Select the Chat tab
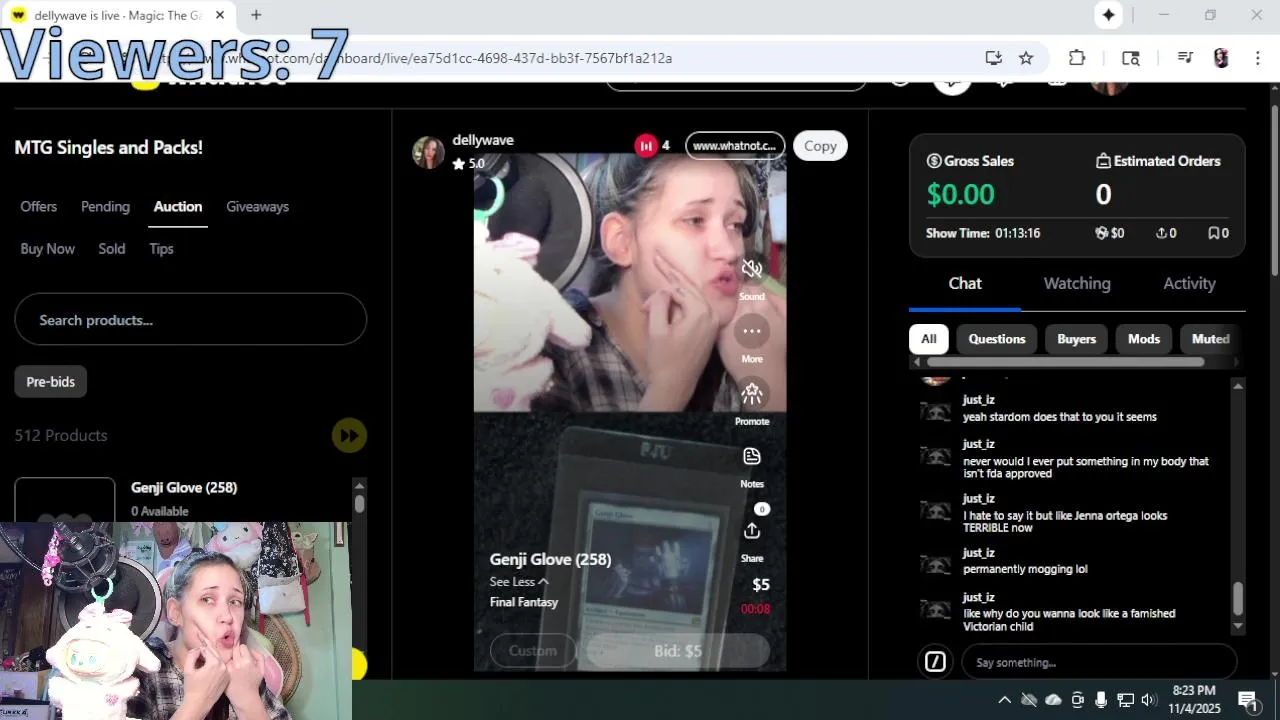1280x720 pixels. (965, 283)
